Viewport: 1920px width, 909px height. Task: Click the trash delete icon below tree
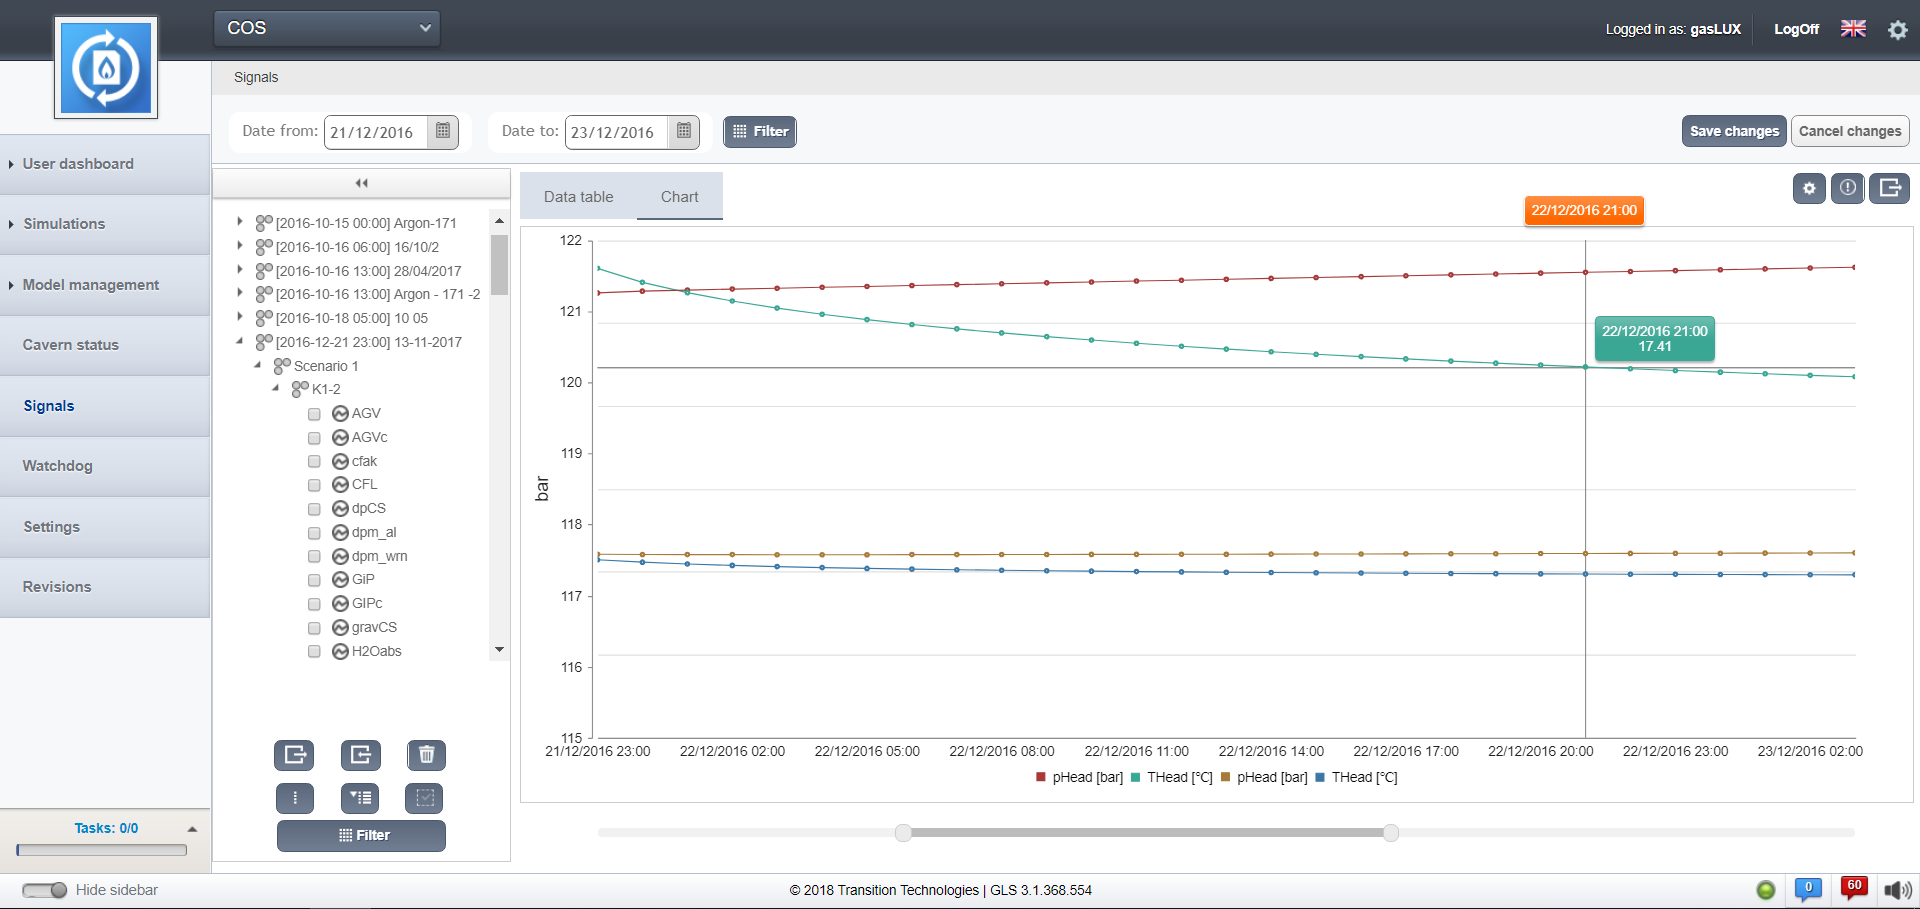coord(426,755)
